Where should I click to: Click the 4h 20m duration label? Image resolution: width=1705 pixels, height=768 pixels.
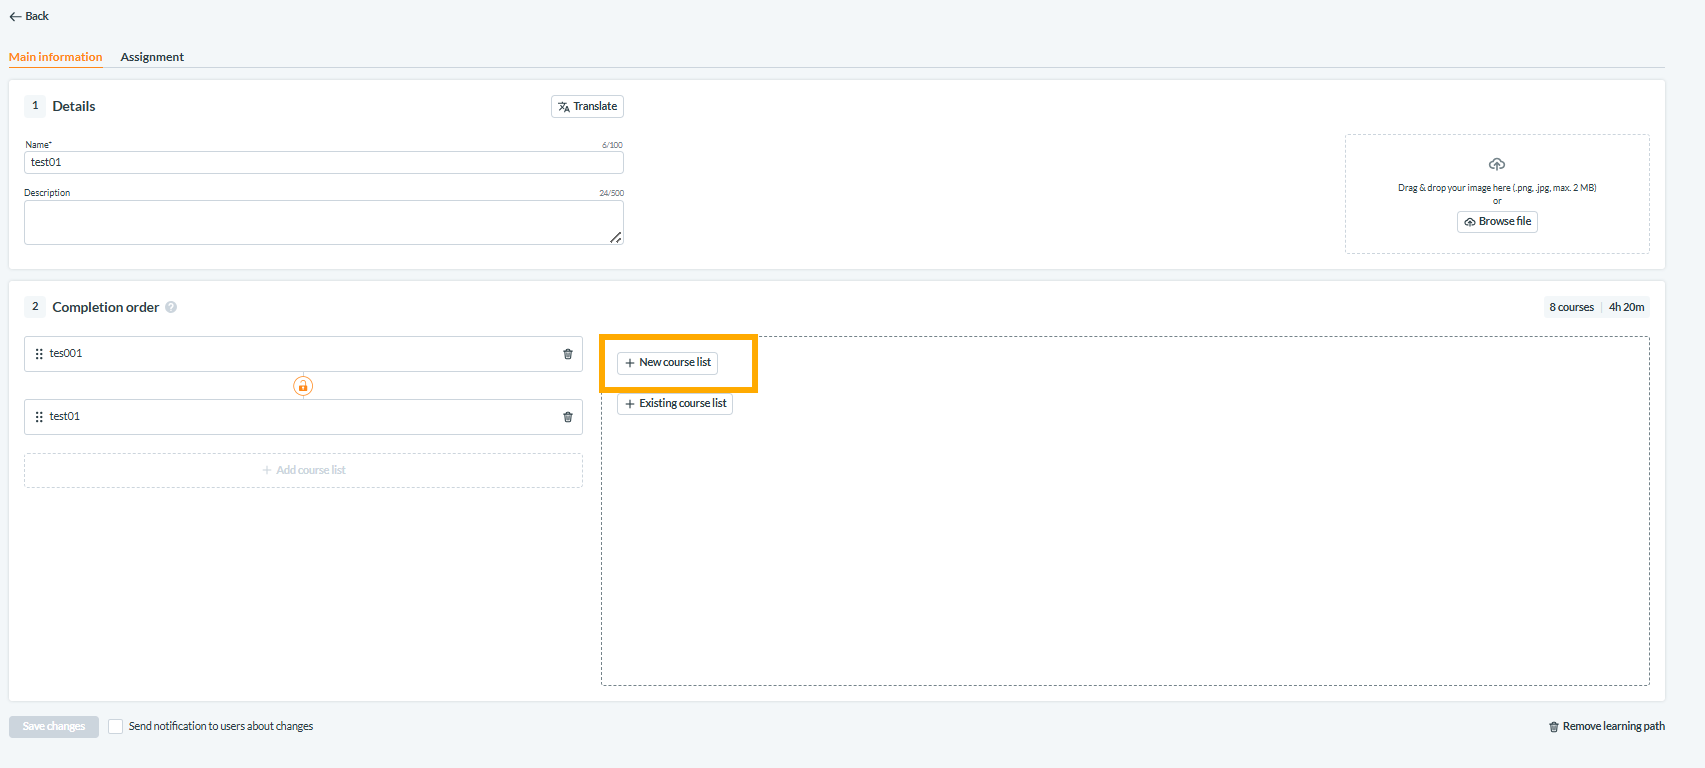[x=1626, y=307]
